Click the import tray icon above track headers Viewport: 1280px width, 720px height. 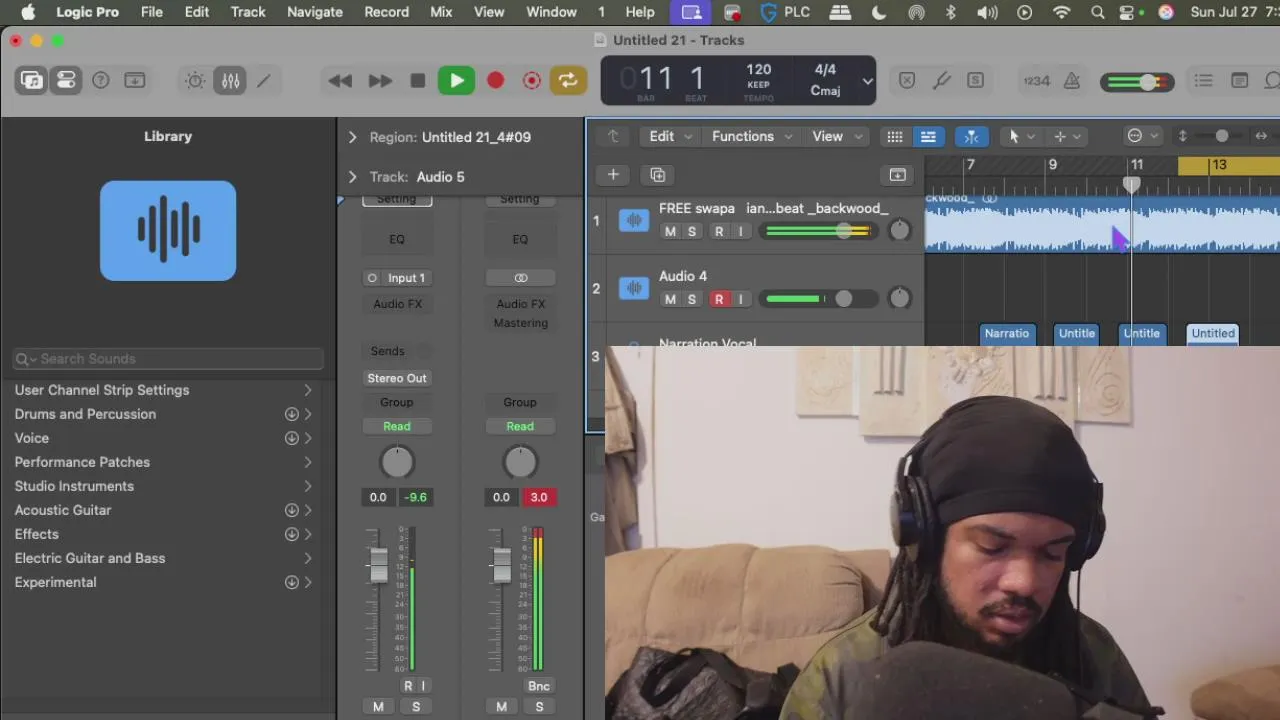(x=897, y=175)
